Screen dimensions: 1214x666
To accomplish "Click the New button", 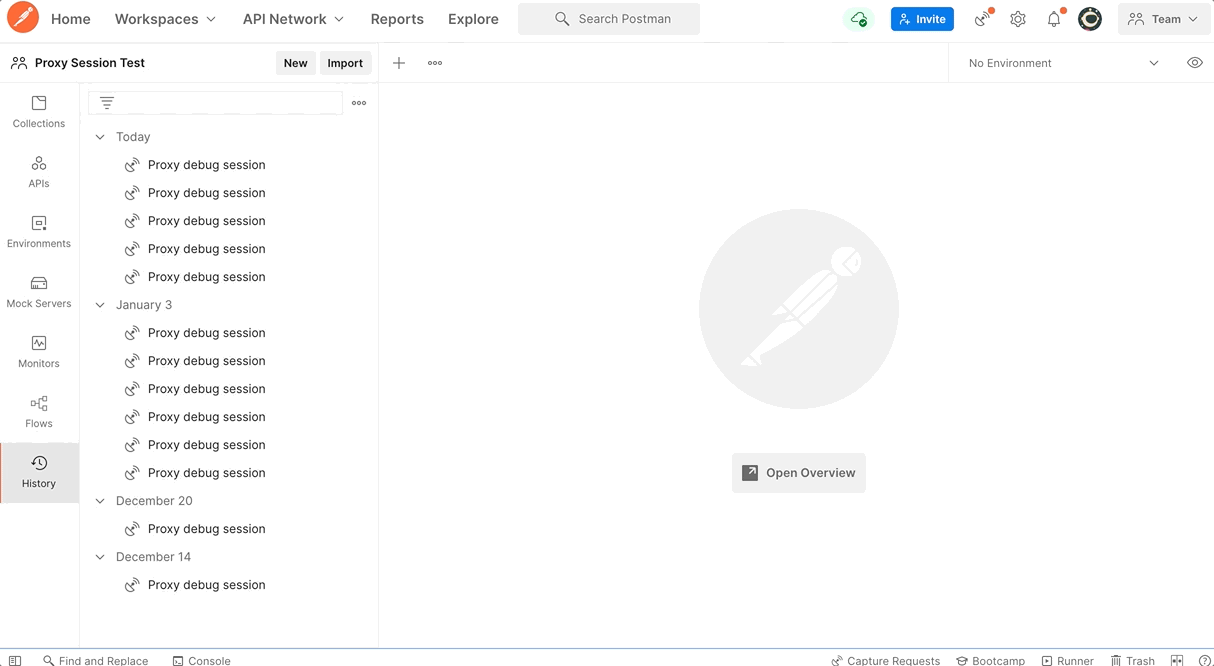I will point(296,63).
